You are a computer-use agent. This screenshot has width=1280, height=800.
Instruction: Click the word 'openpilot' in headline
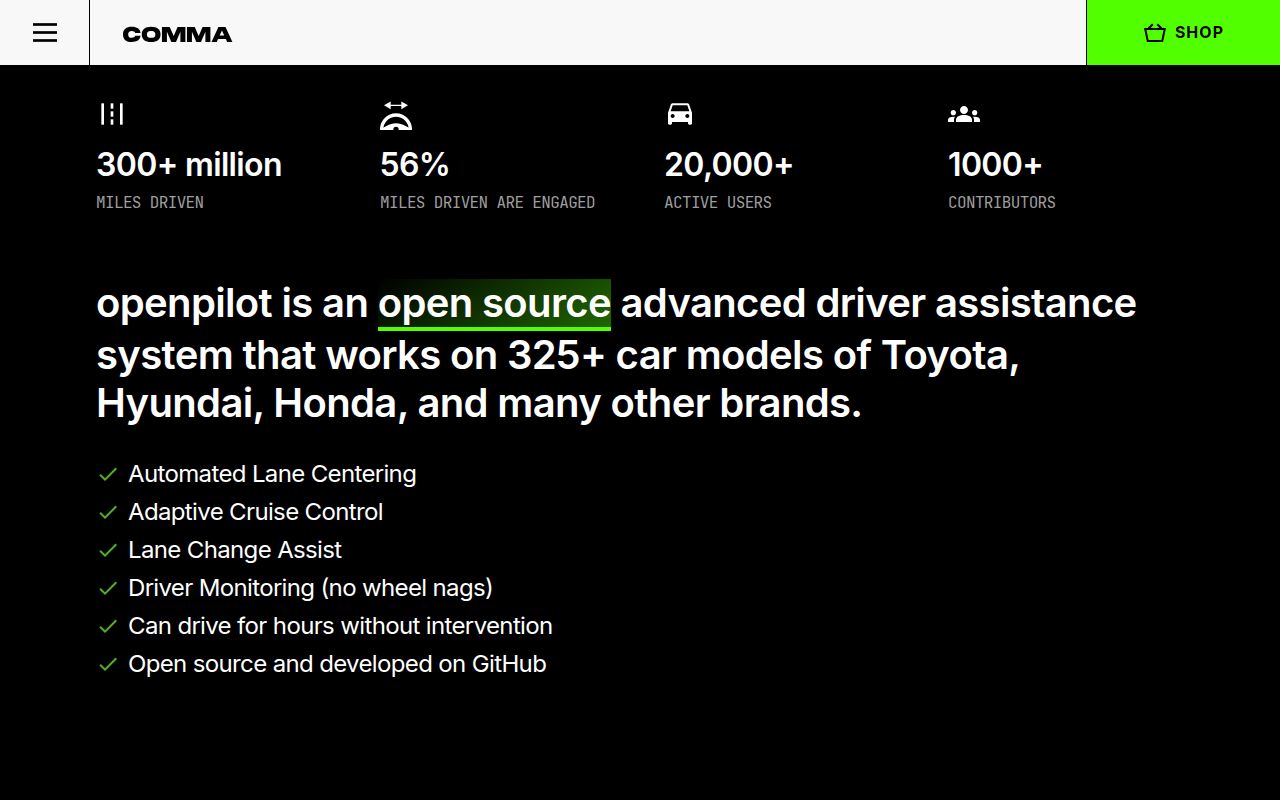point(184,303)
